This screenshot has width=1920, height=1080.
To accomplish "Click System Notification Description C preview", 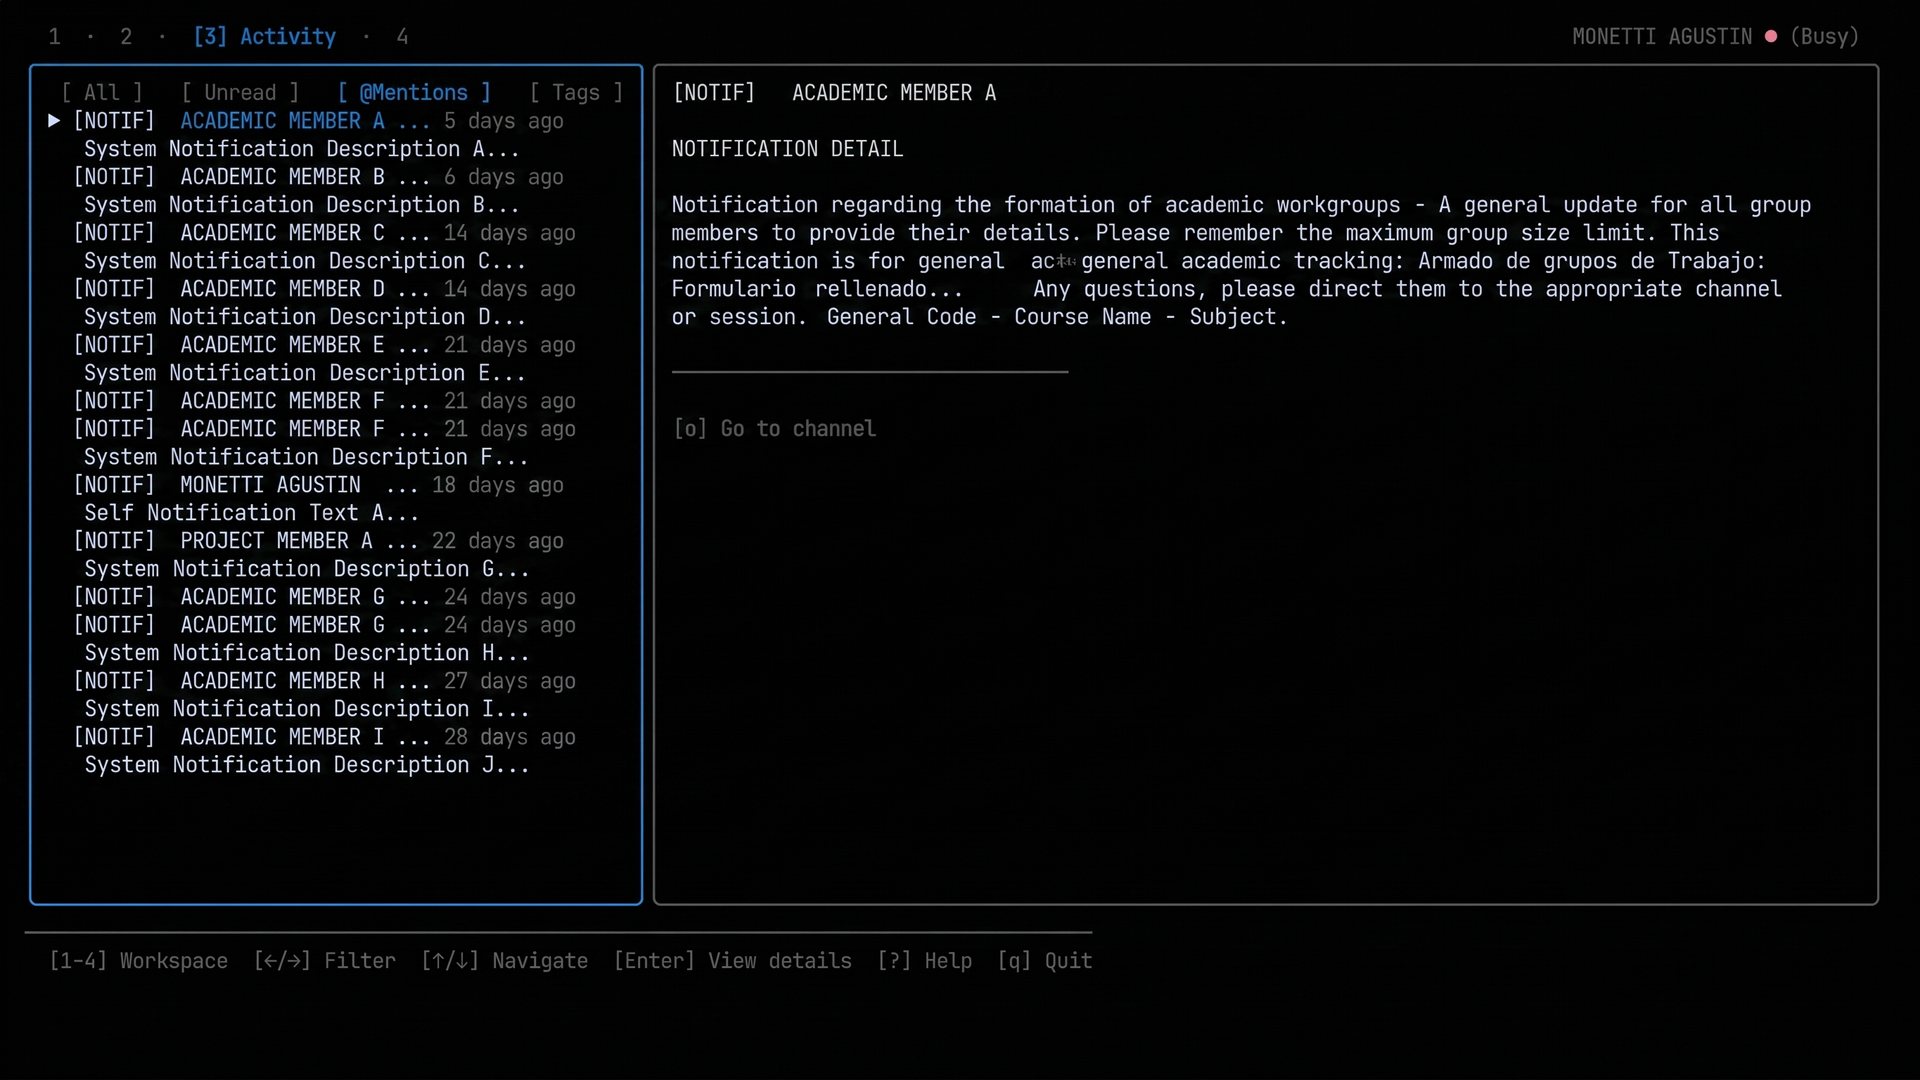I will [305, 261].
